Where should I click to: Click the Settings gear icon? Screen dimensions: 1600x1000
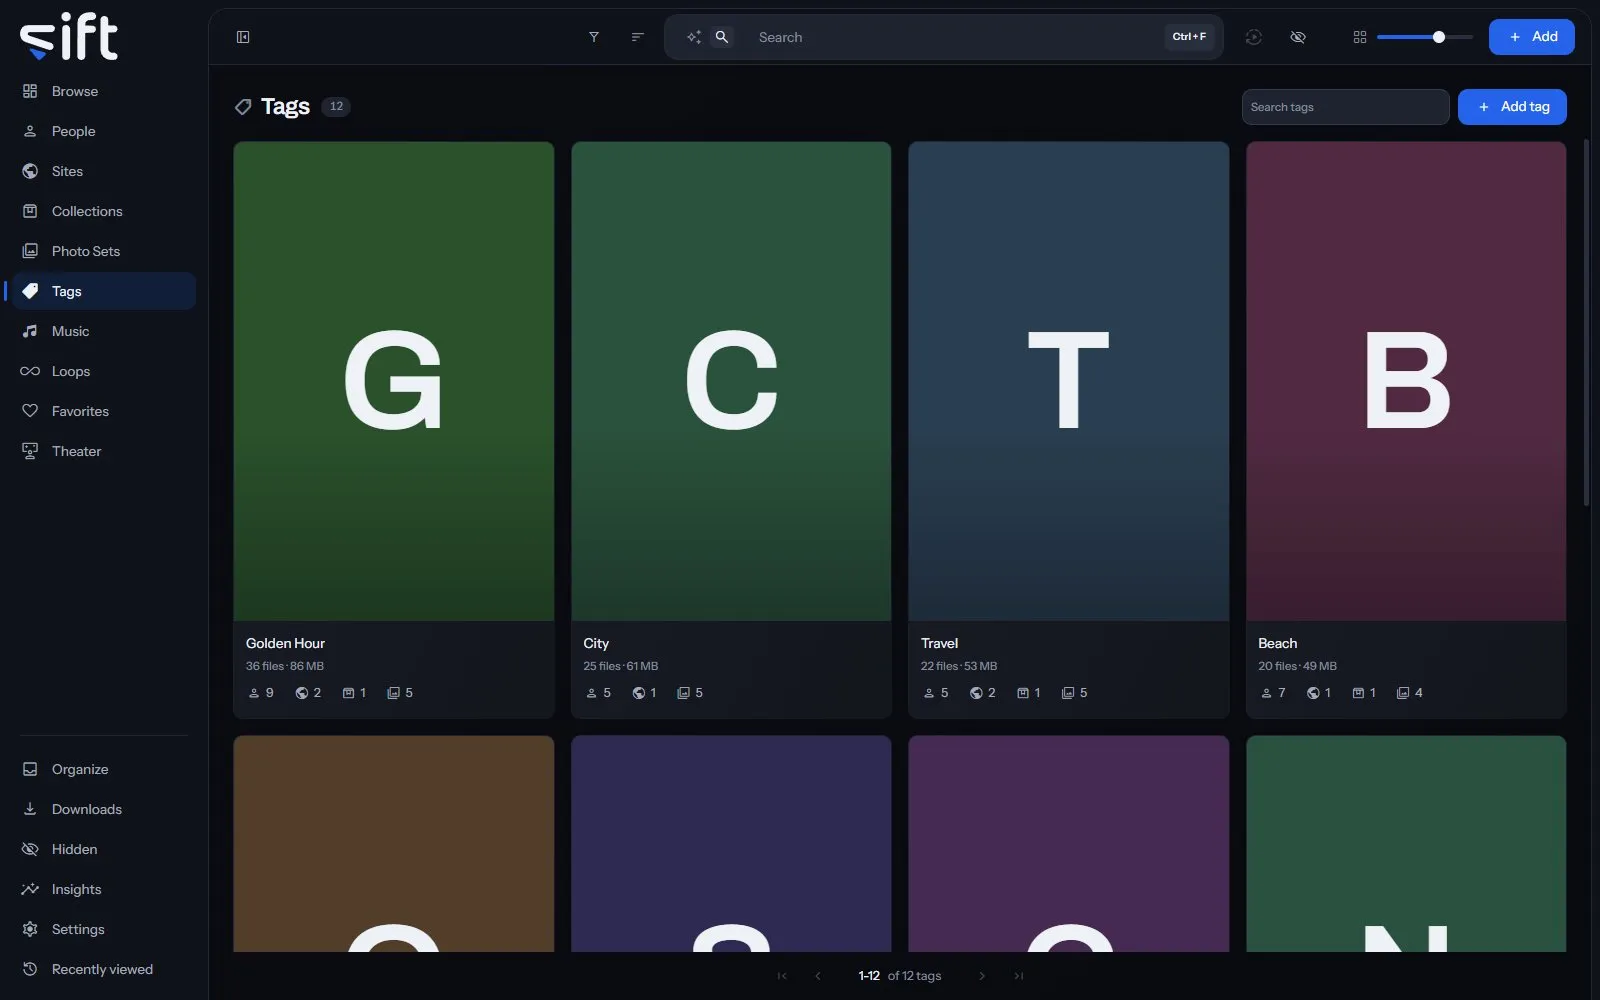click(x=30, y=929)
